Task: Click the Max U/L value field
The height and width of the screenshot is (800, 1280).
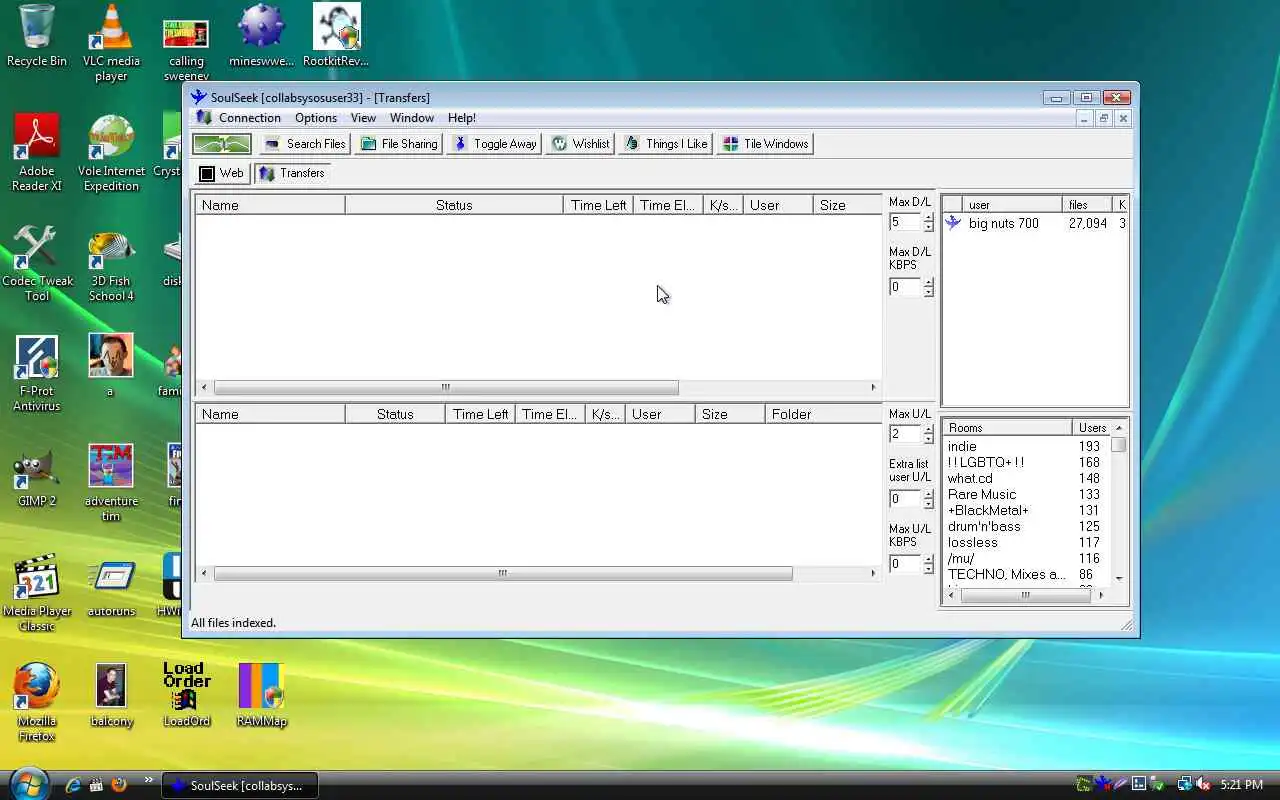Action: pos(905,434)
